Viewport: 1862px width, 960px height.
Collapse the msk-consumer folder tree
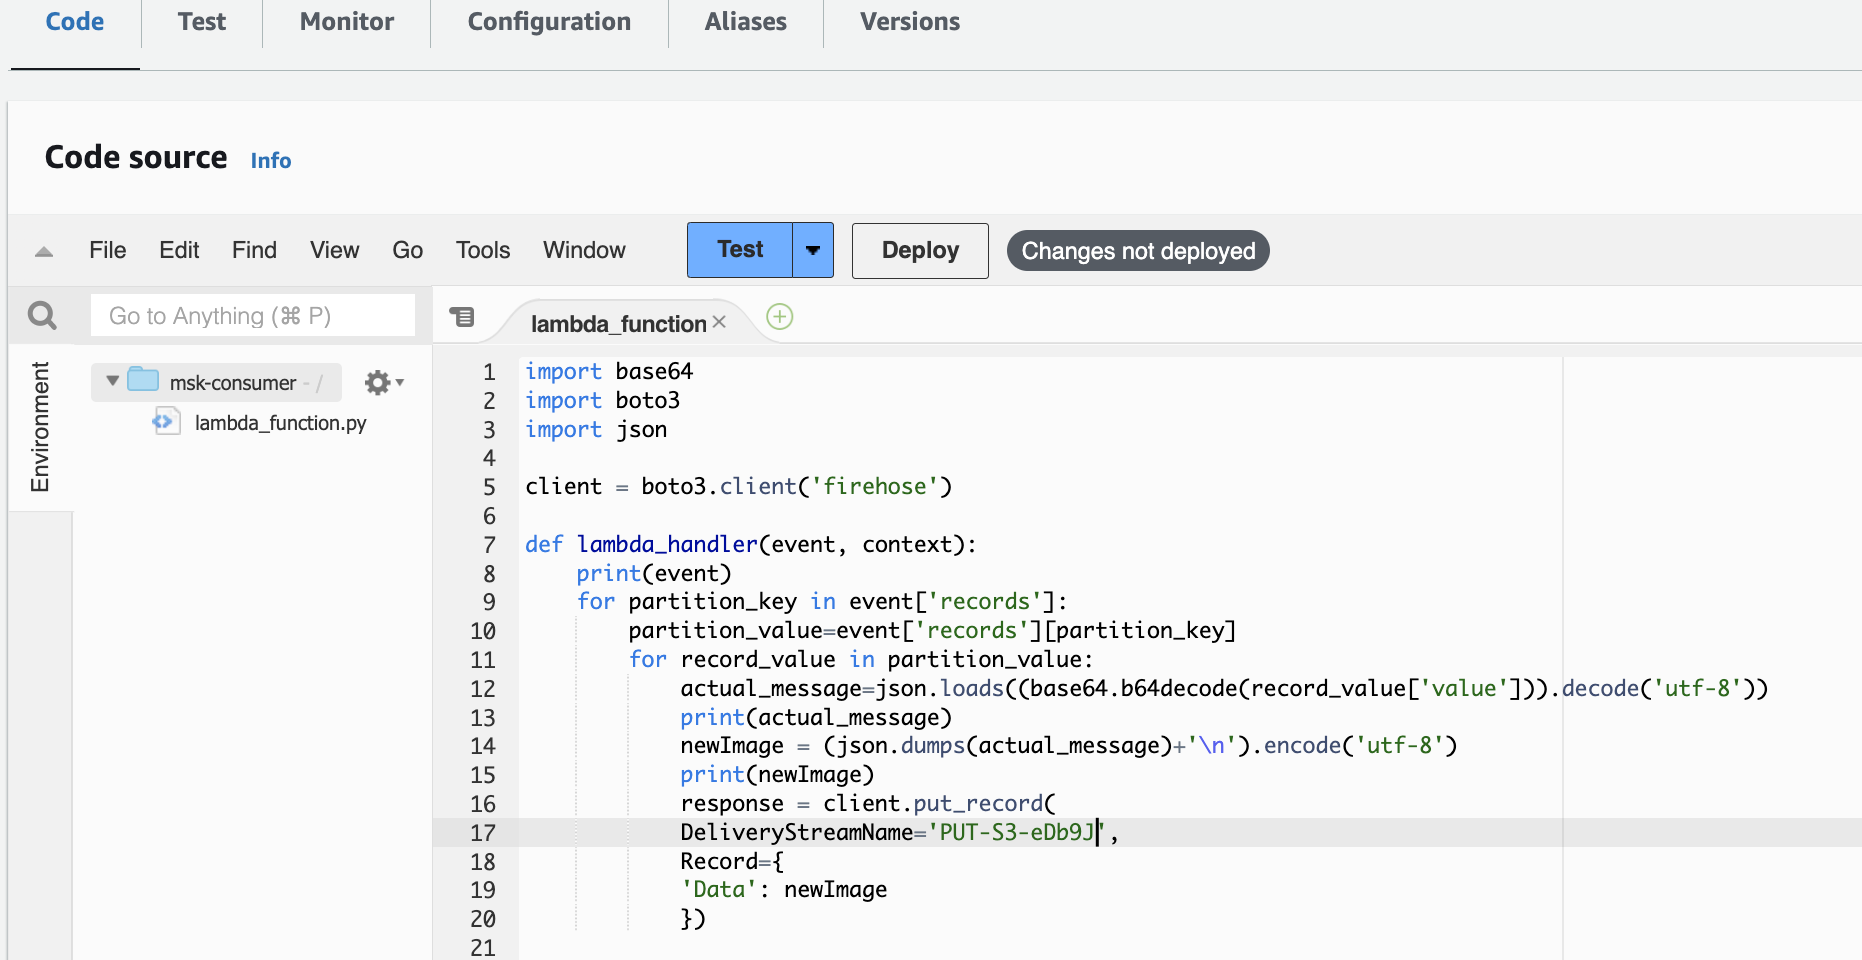(111, 382)
